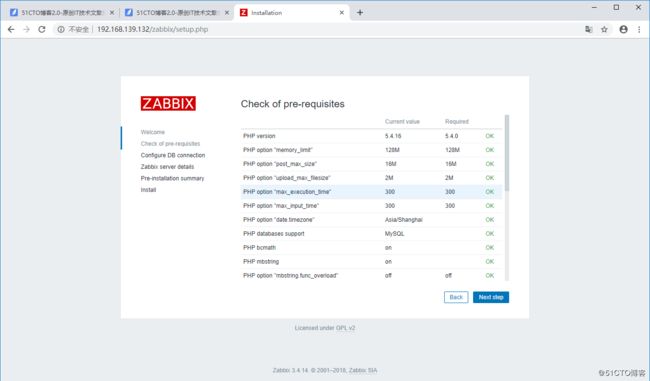The height and width of the screenshot is (381, 650).
Task: Click the upload_max_filesize option row
Action: [371, 178]
